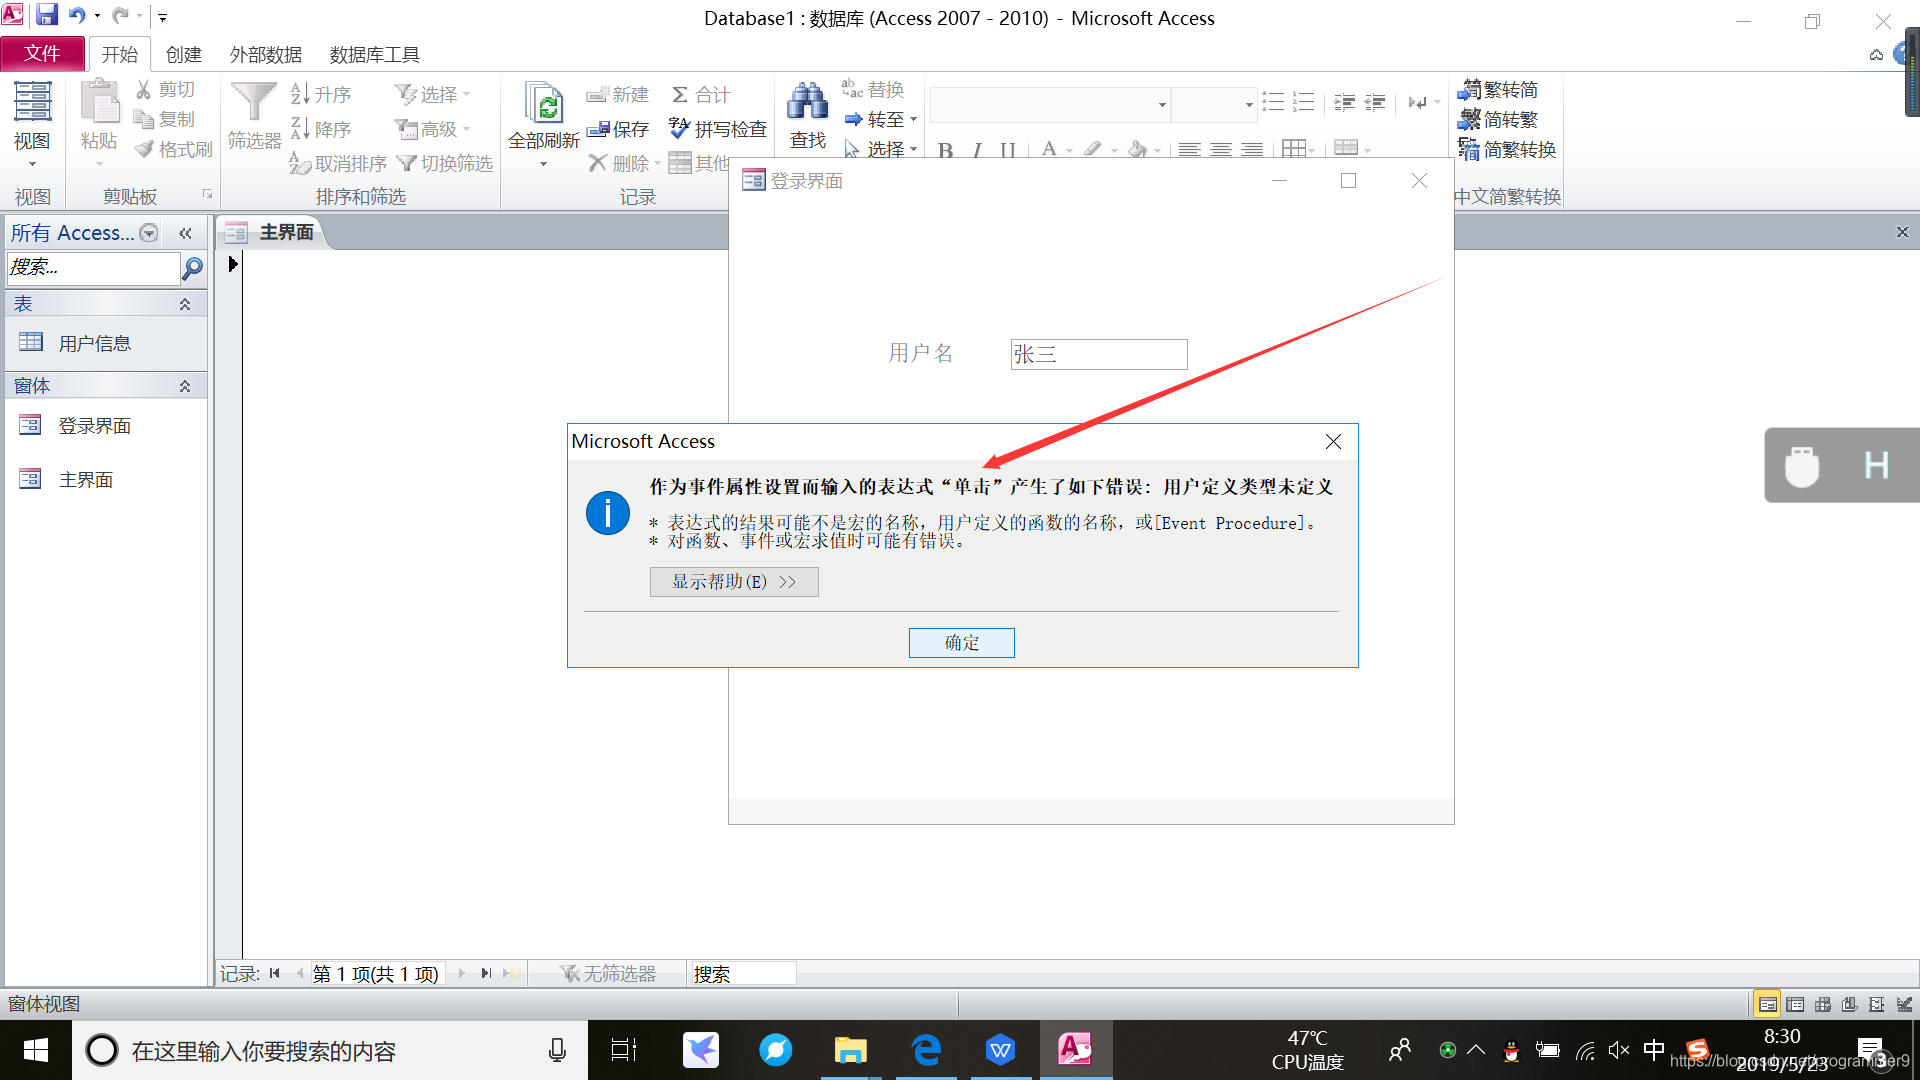Image resolution: width=1920 pixels, height=1080 pixels.
Task: Click the 筛选器 filter funnel icon
Action: (253, 103)
